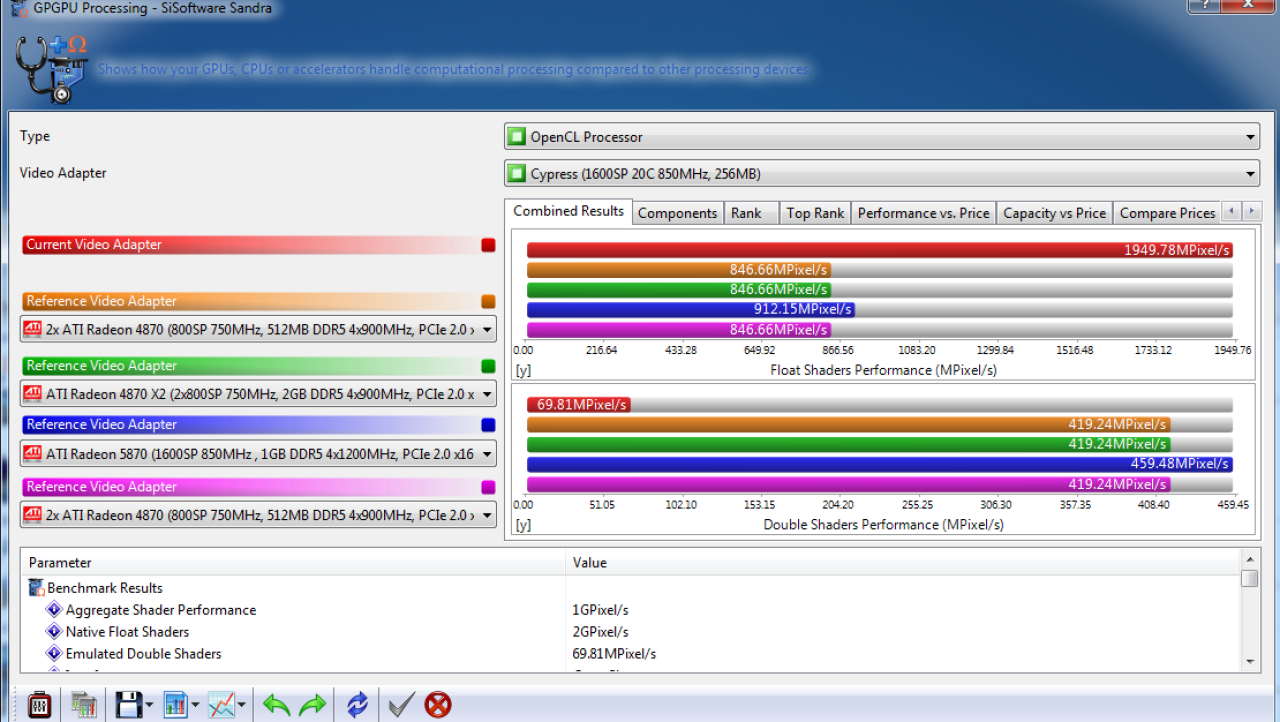1280x722 pixels.
Task: Open the Top Rank tab
Action: tap(815, 213)
